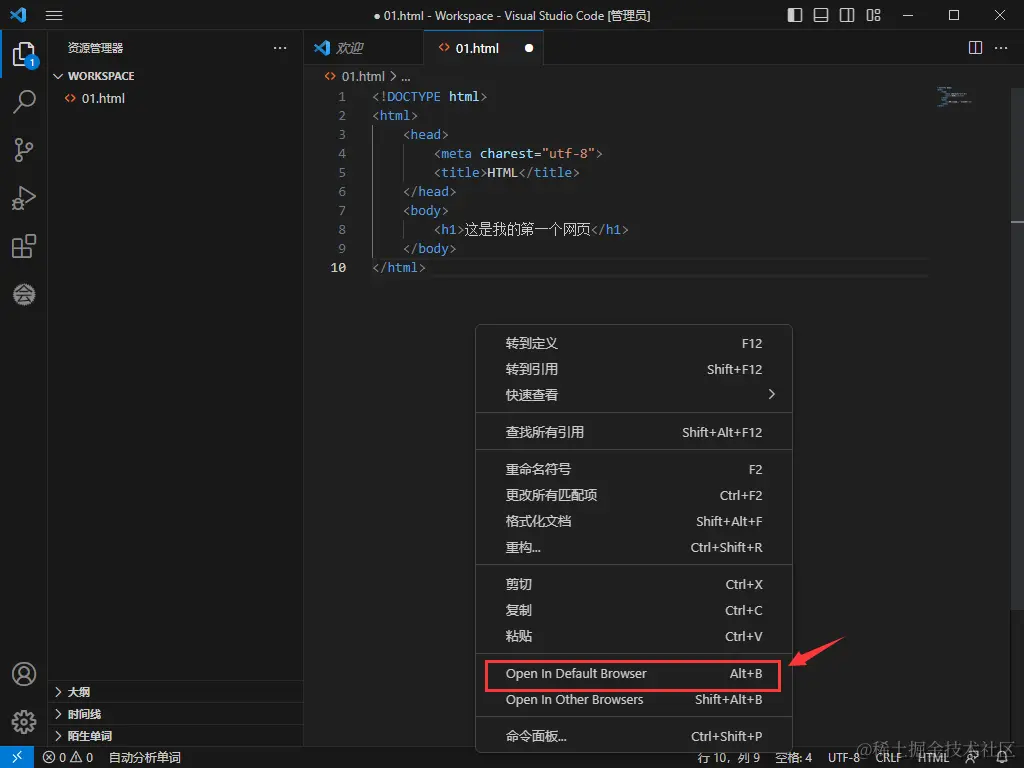The image size is (1024, 768).
Task: Expand the 时间线 timeline section
Action: coord(176,714)
